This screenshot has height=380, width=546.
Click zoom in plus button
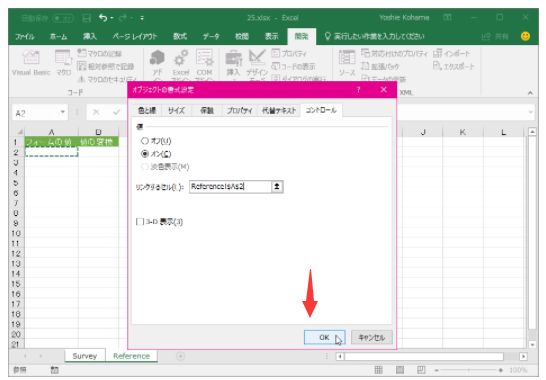500,370
